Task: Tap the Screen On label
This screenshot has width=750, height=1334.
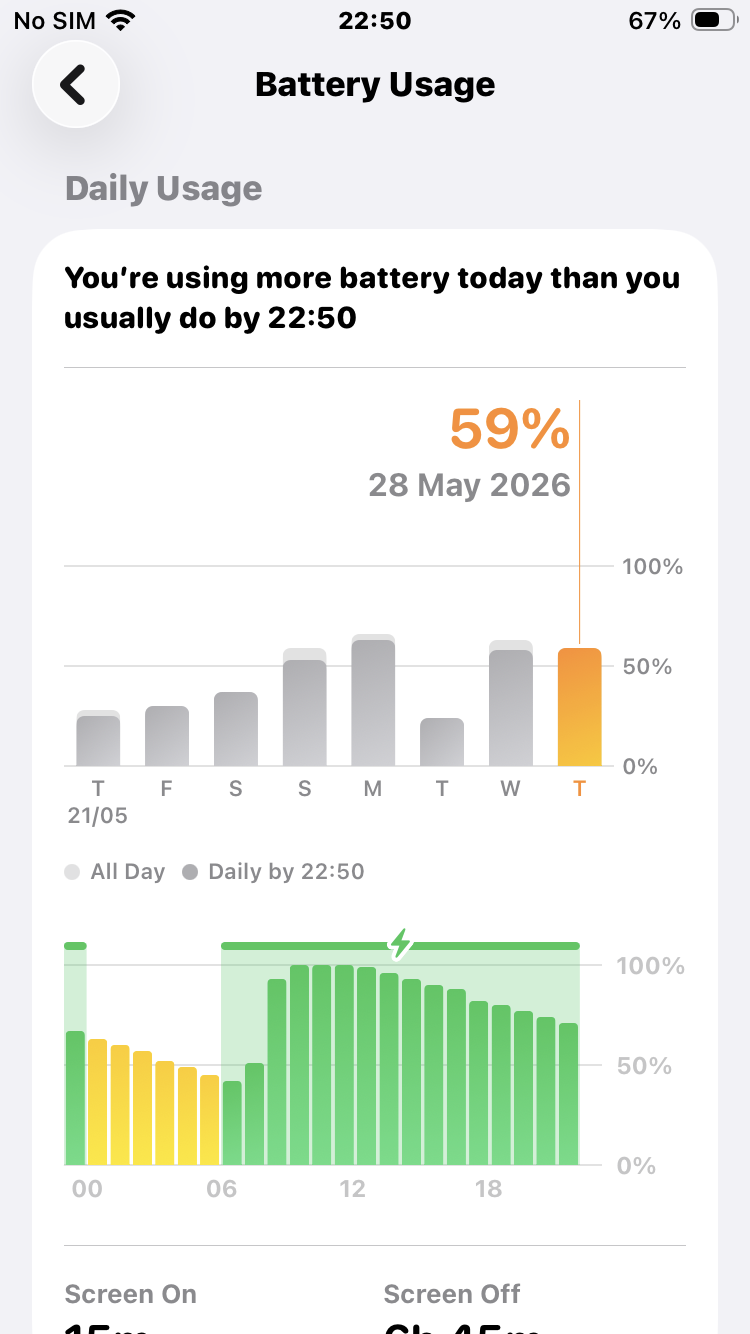Action: click(x=131, y=1294)
